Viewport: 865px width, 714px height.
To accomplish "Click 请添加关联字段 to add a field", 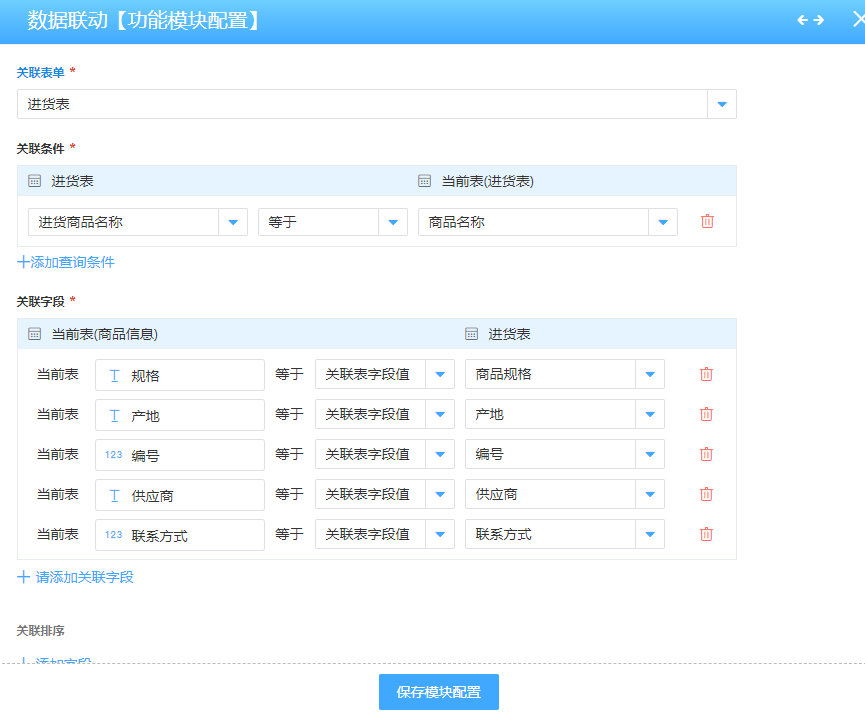I will click(76, 577).
